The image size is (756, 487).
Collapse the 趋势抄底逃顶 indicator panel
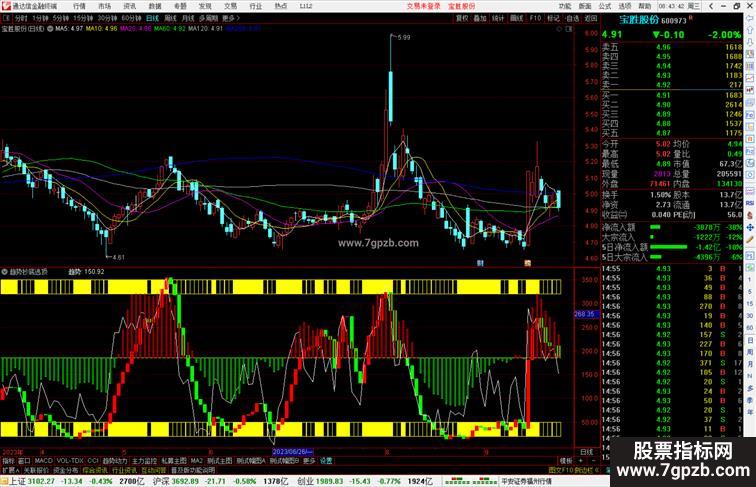[4, 272]
